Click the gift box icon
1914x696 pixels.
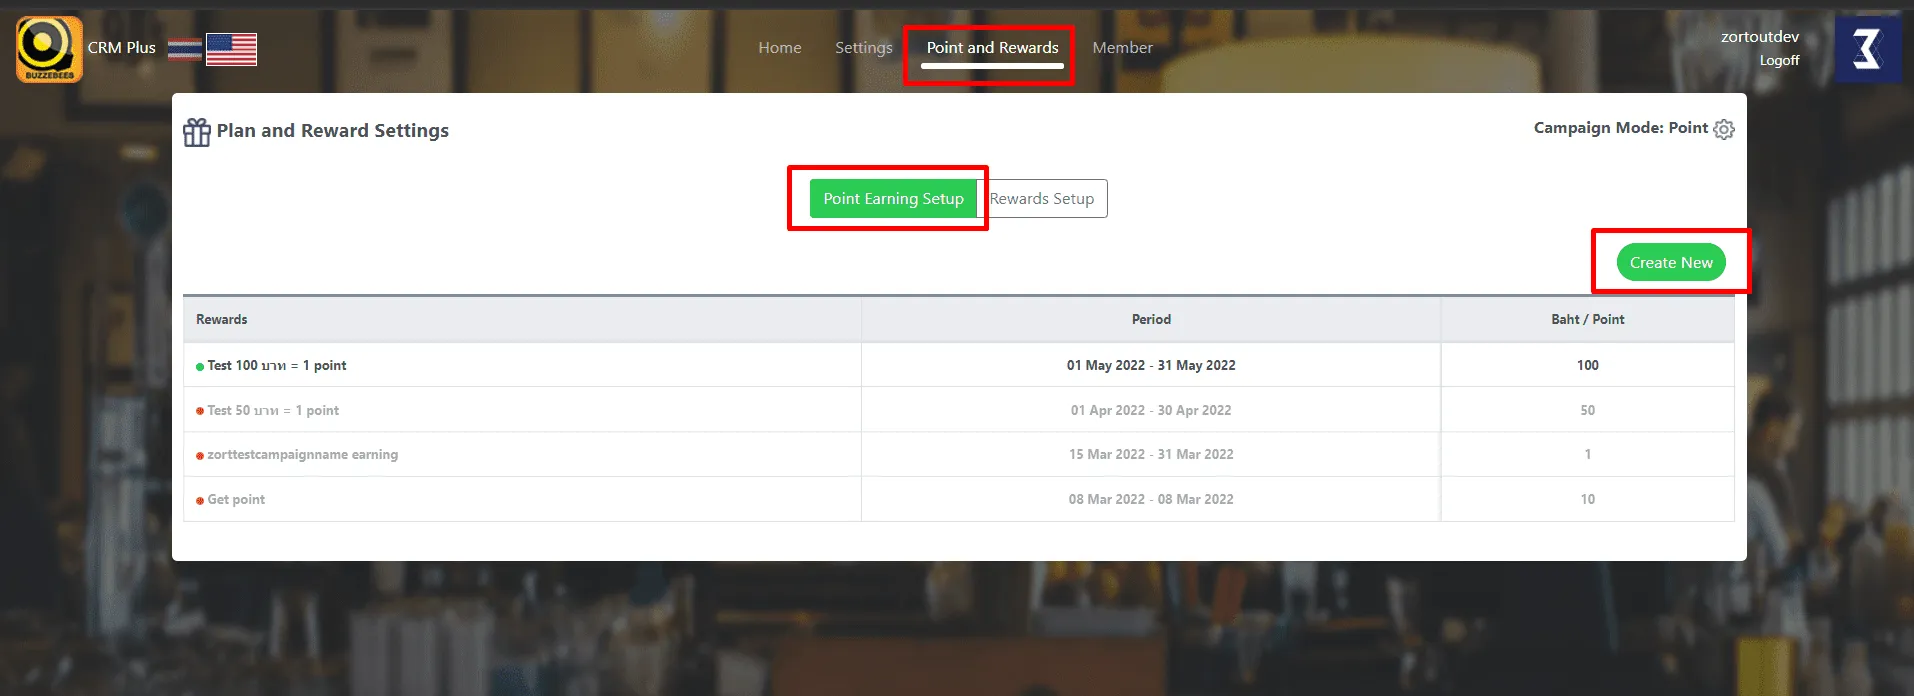click(x=197, y=132)
